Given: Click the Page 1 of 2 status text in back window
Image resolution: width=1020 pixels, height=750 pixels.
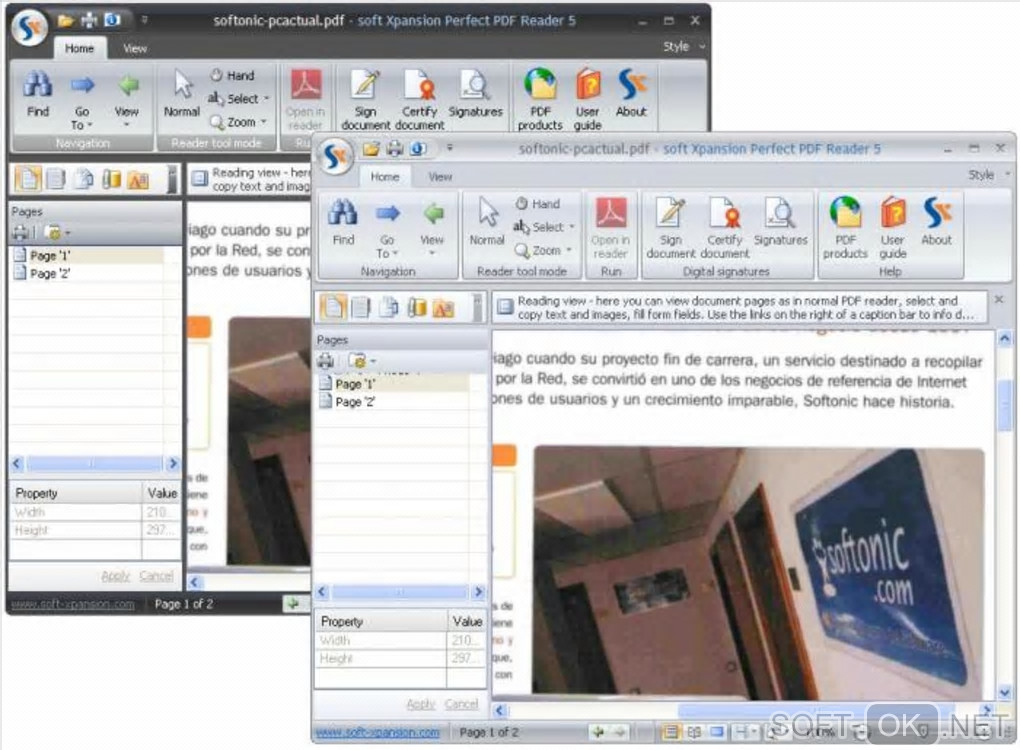Looking at the screenshot, I should 183,604.
